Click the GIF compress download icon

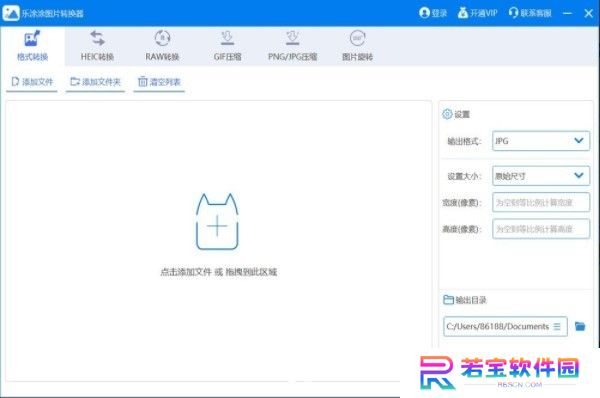pos(227,38)
